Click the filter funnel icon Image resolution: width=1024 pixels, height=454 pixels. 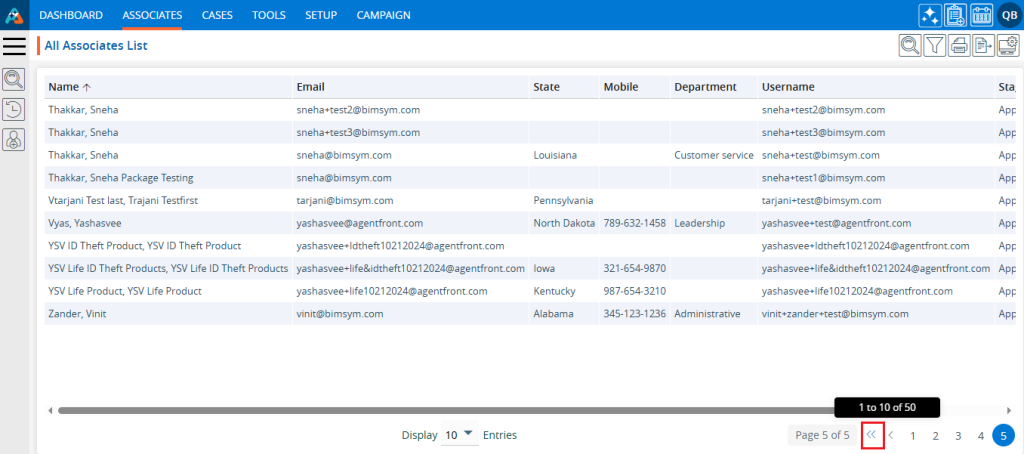[x=935, y=45]
